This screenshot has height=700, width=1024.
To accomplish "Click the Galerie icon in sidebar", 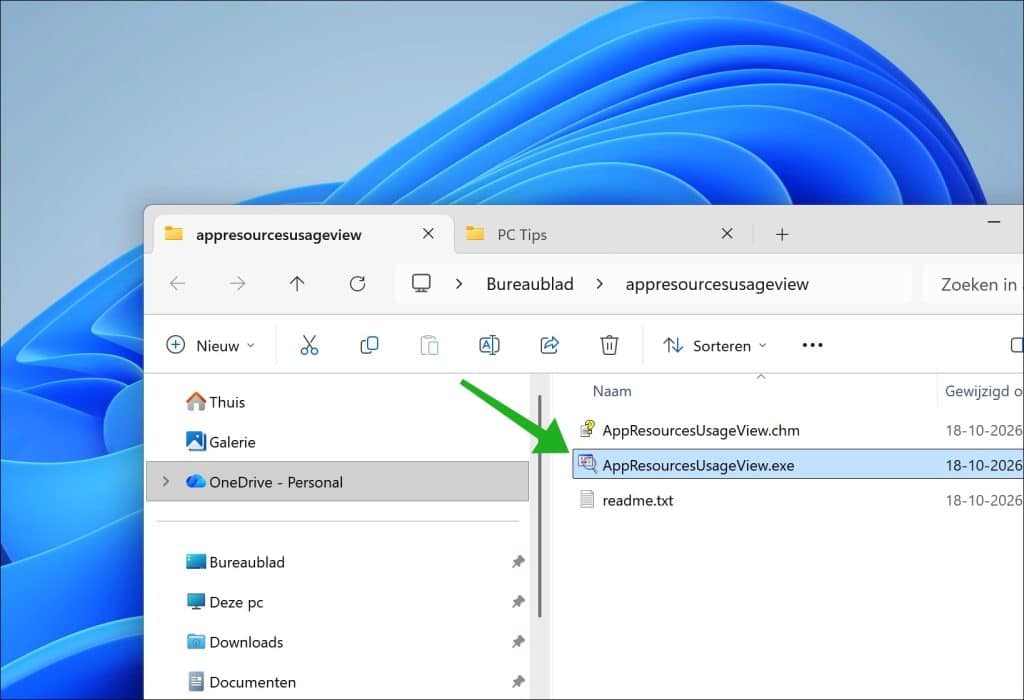I will 195,441.
